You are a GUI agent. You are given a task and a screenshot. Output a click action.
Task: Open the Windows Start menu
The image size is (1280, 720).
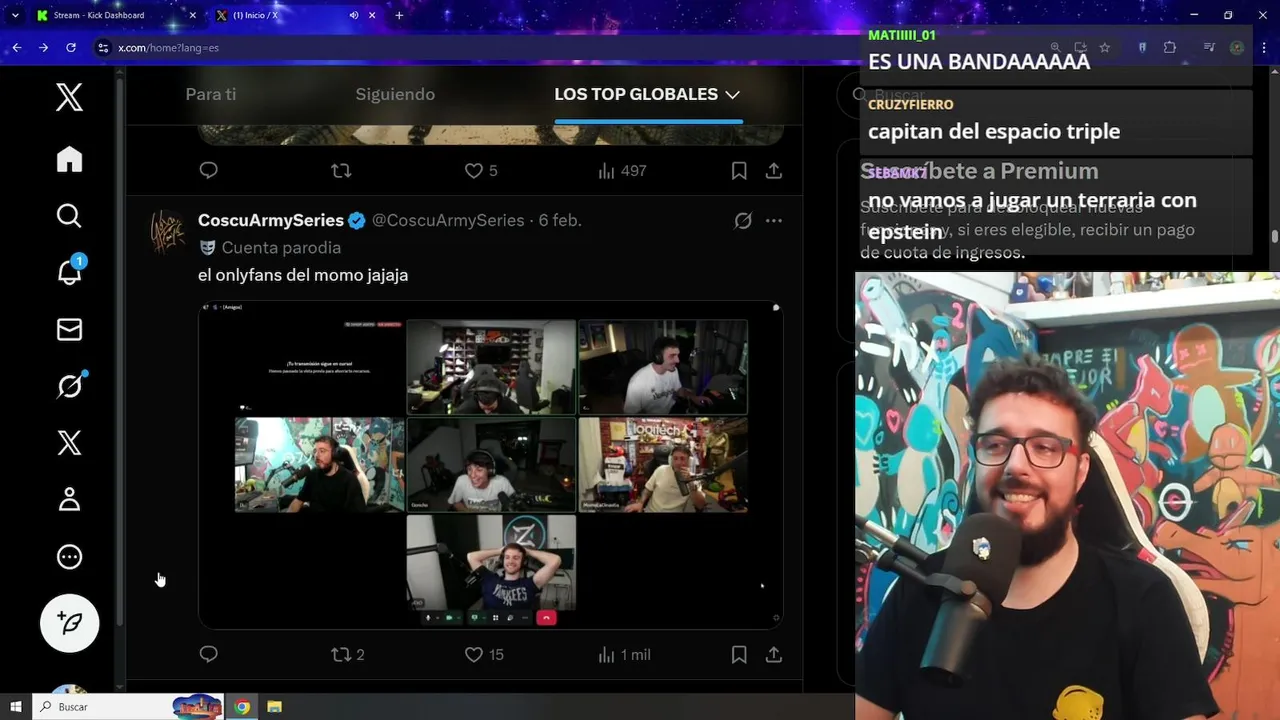click(15, 707)
